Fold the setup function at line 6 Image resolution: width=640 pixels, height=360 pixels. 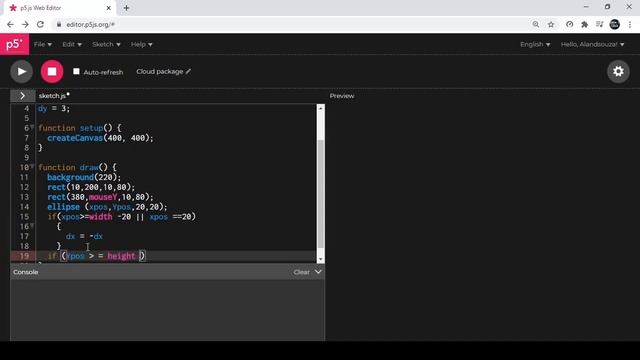click(32, 128)
